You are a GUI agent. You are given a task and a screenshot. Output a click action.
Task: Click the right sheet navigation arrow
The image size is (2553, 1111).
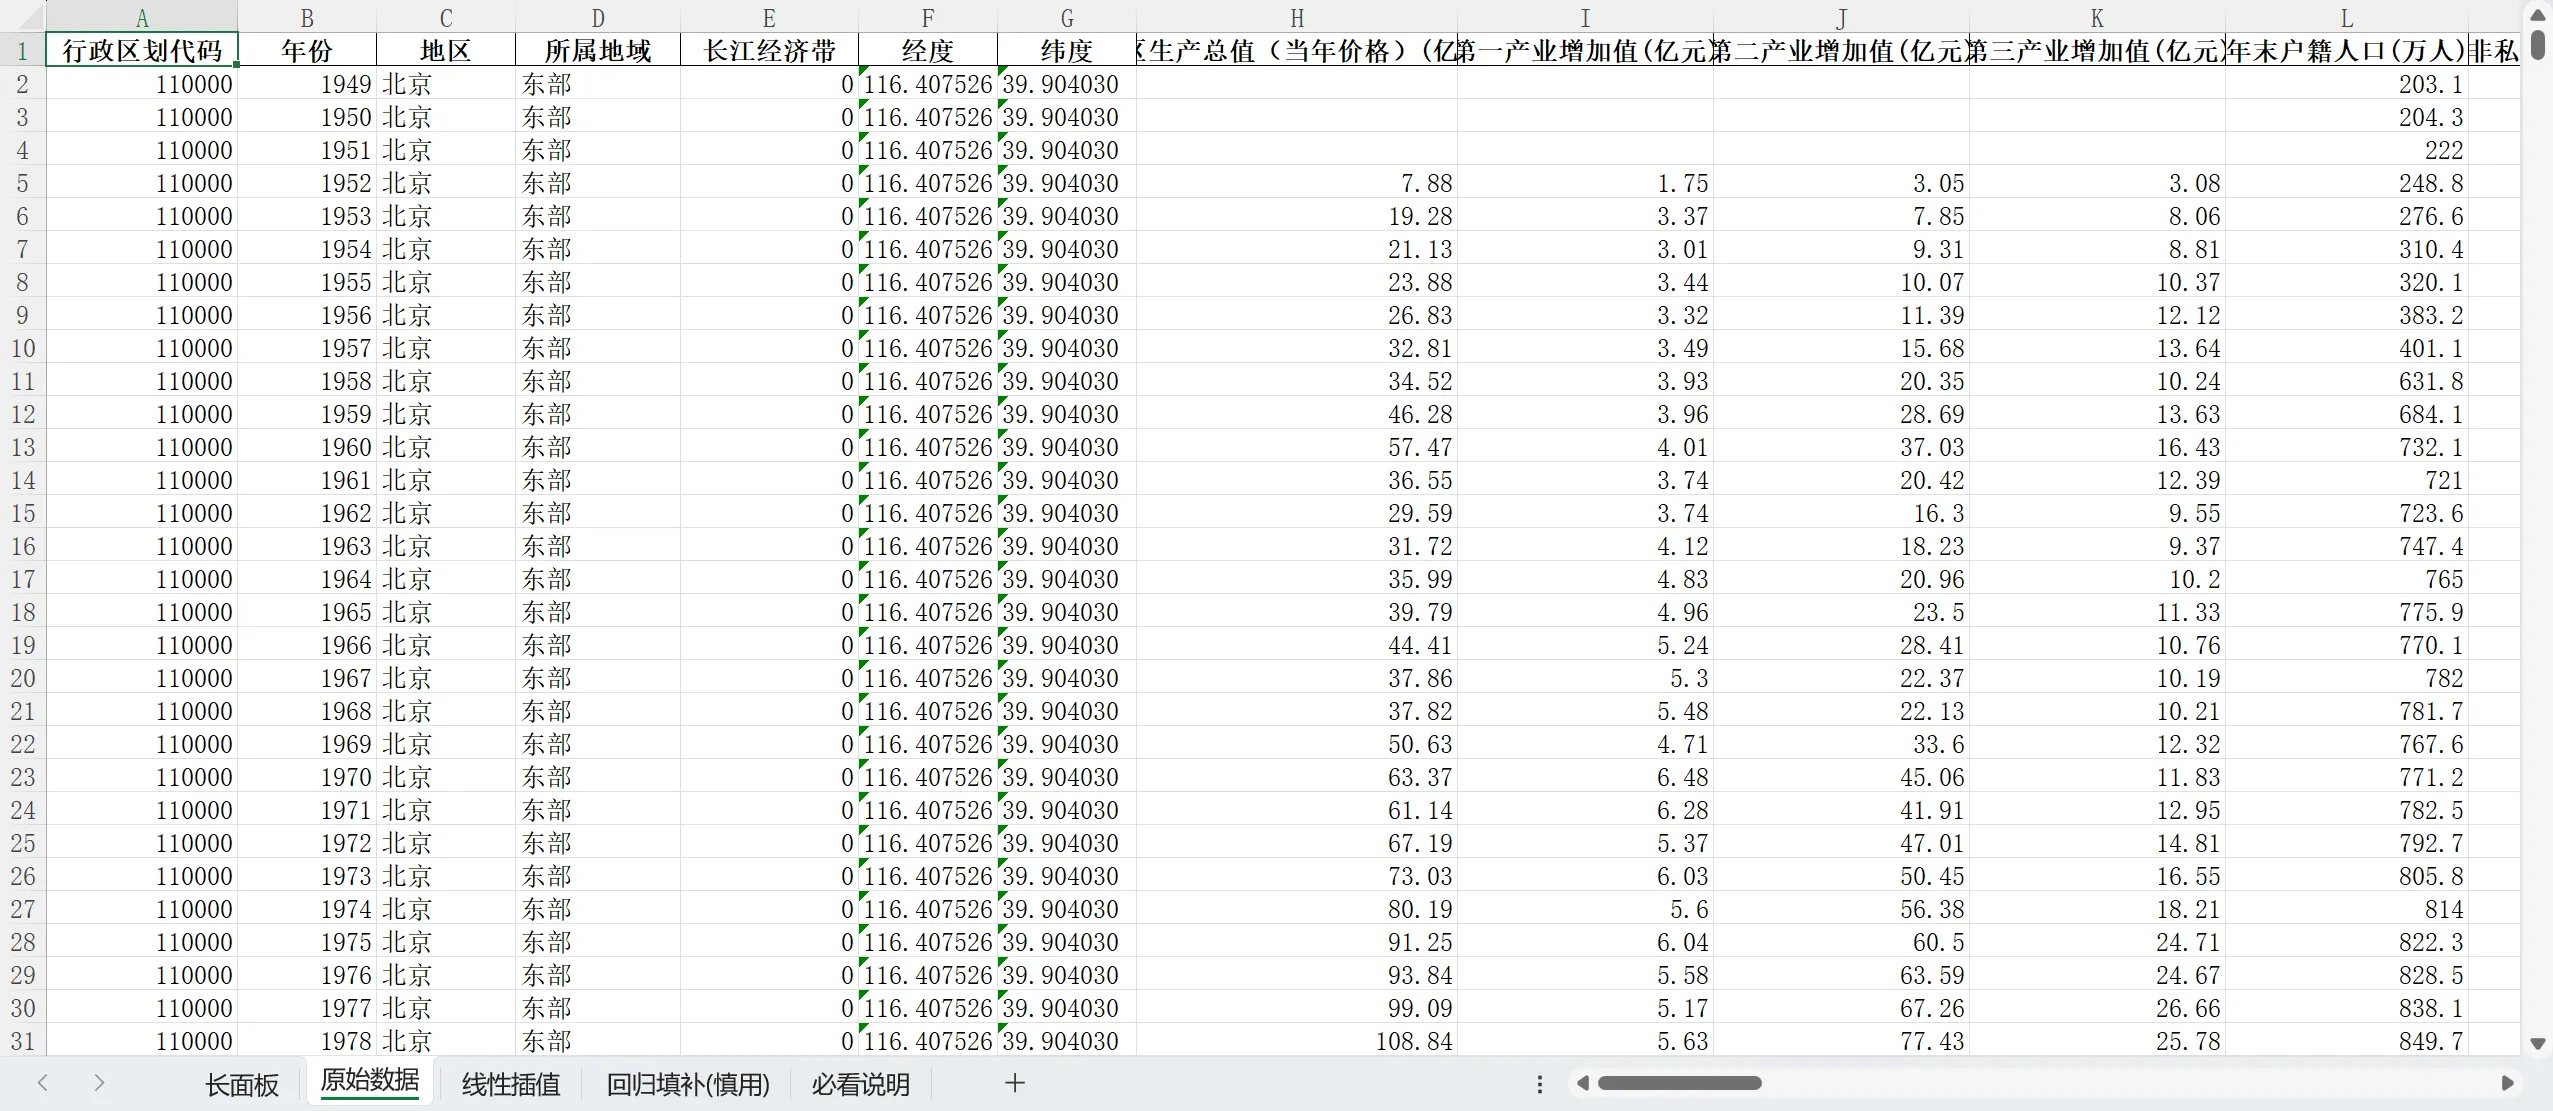(x=100, y=1083)
